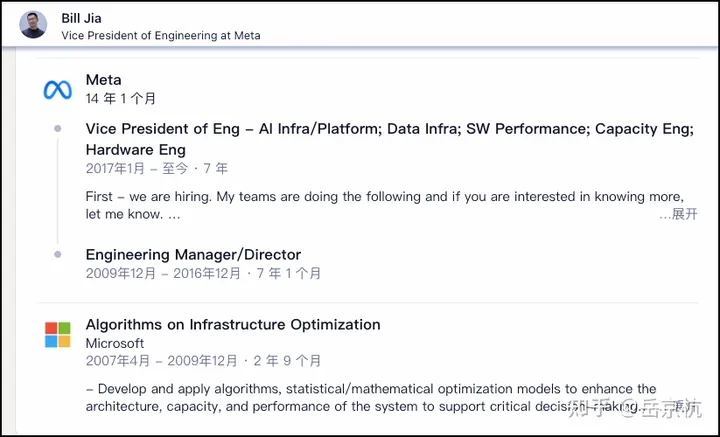Click the '2017年1月 – 至今 · 7 年' date range

point(157,168)
